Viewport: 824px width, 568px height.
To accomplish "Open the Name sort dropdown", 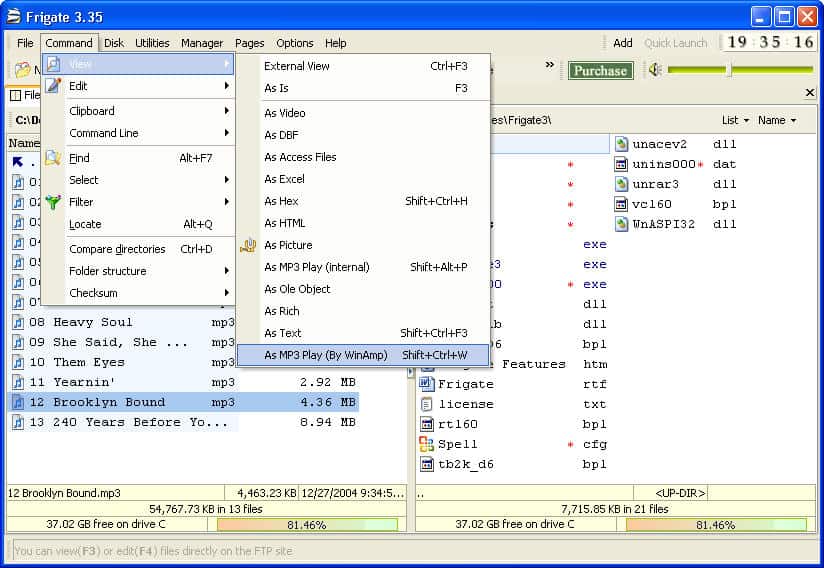I will pos(777,120).
